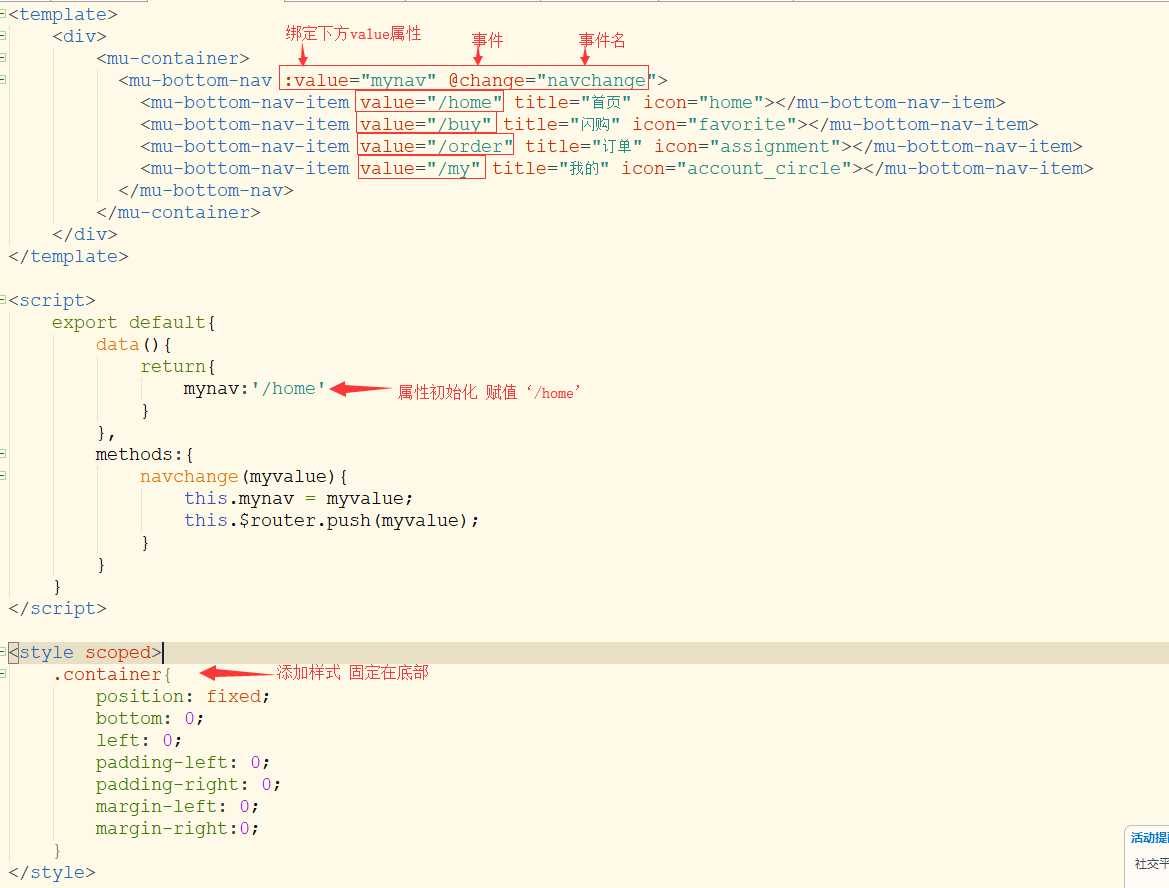
Task: Click the this.mynav = myvalue; line
Action: pyautogui.click(x=298, y=498)
